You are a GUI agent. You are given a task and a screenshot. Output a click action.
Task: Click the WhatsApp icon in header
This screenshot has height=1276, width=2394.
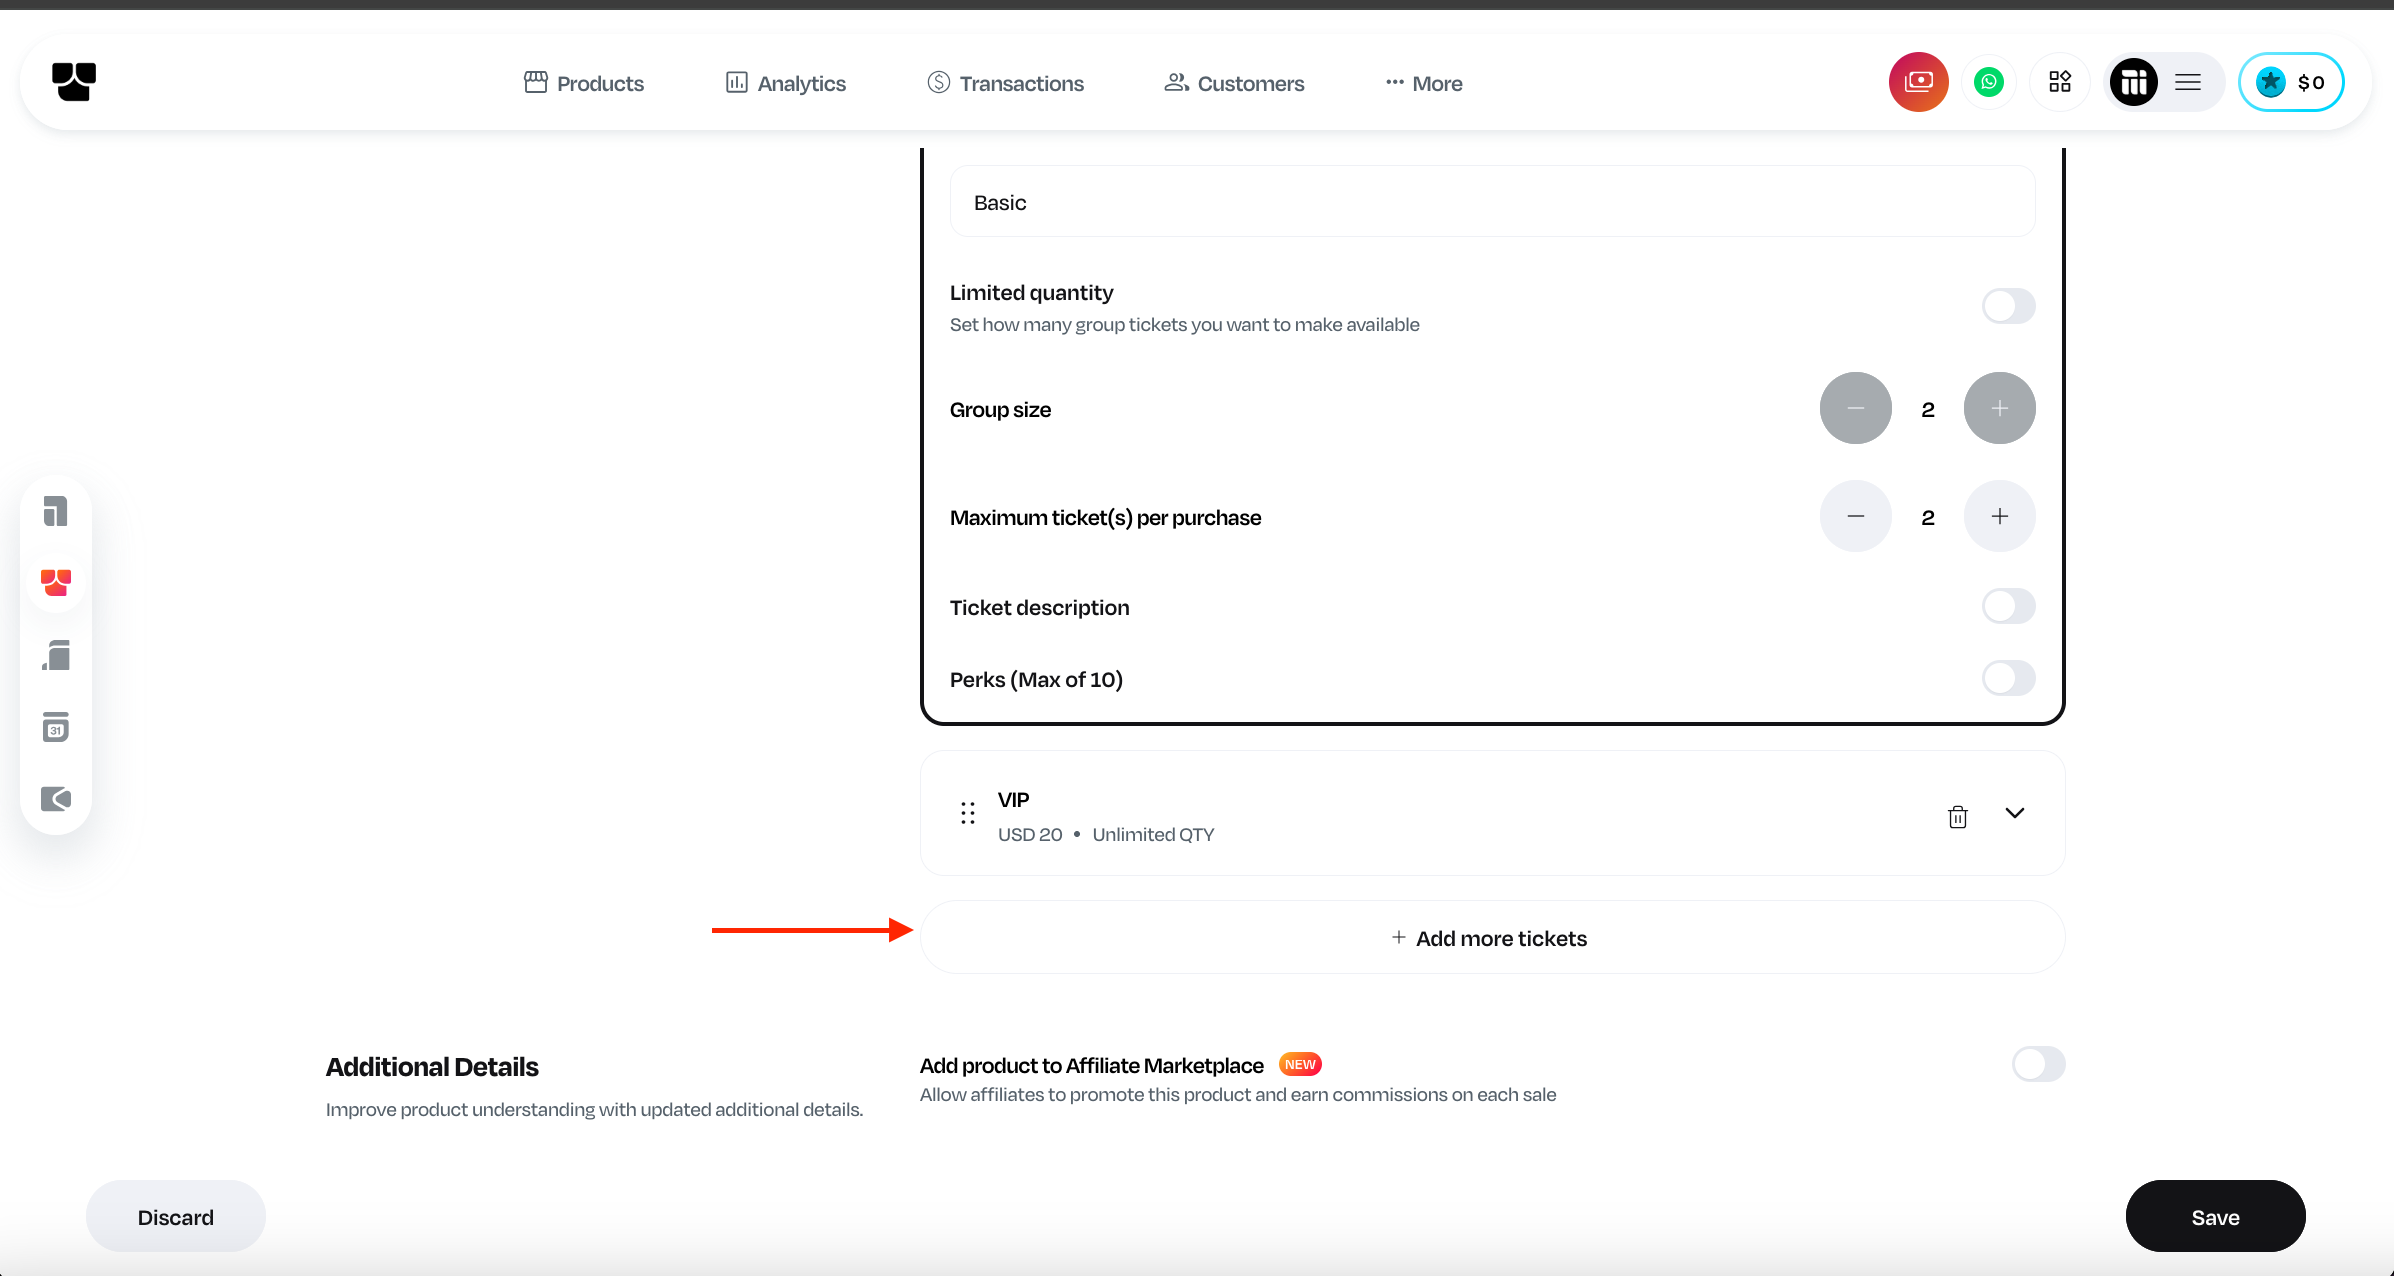1988,82
